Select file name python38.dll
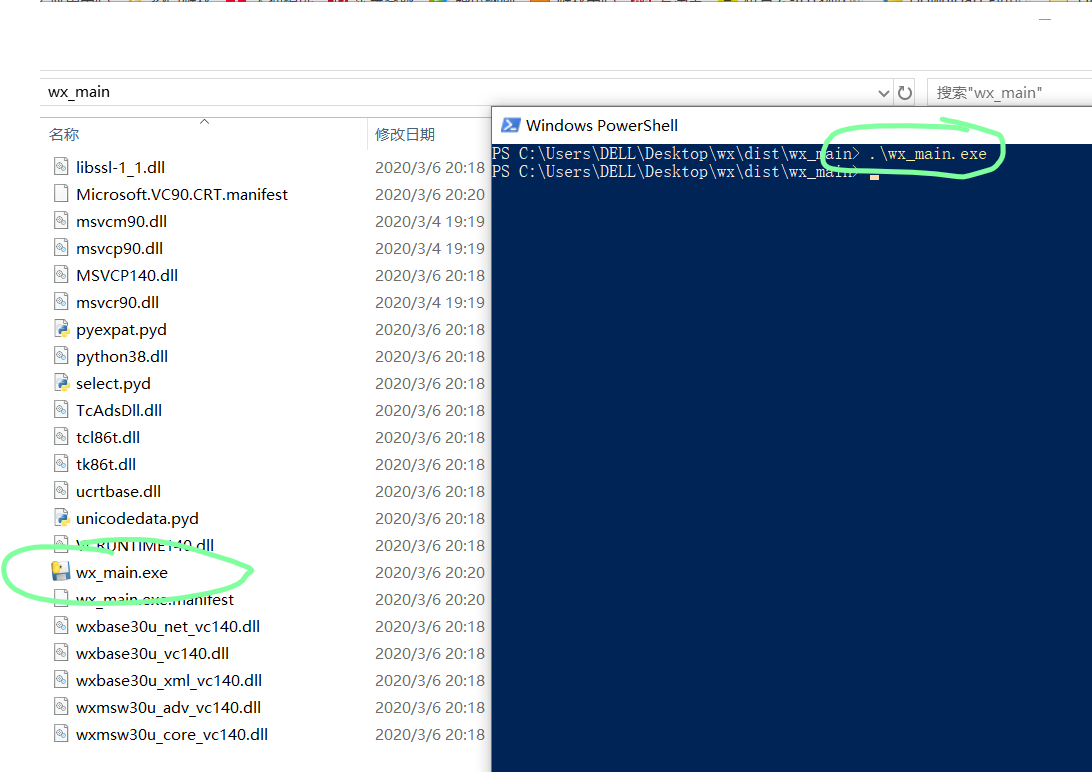This screenshot has height=772, width=1092. click(x=122, y=356)
